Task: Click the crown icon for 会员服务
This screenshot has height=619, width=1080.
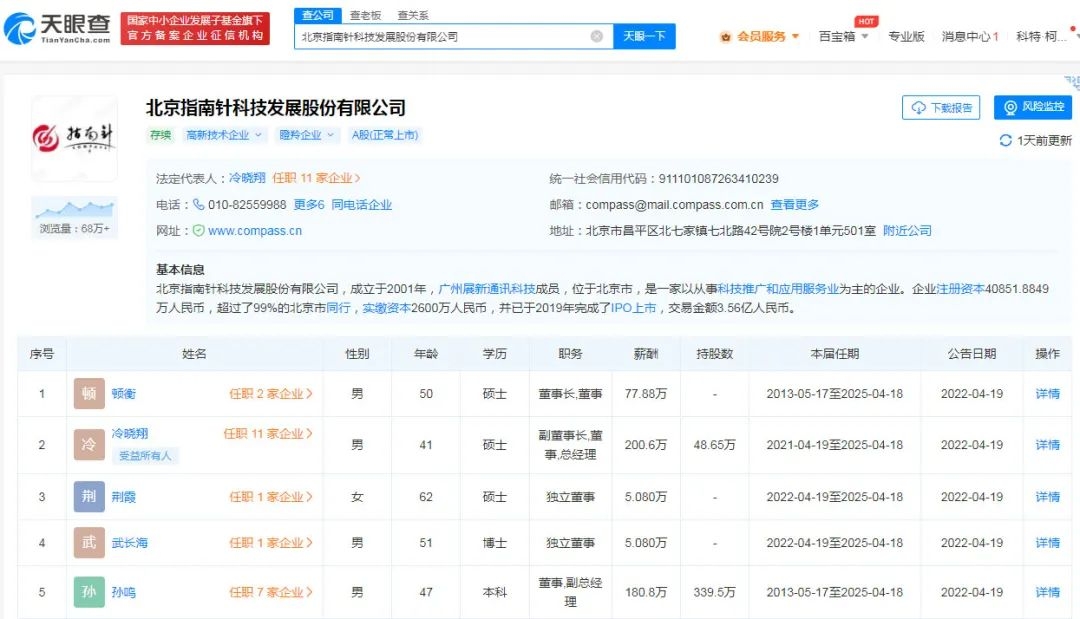Action: click(x=725, y=37)
